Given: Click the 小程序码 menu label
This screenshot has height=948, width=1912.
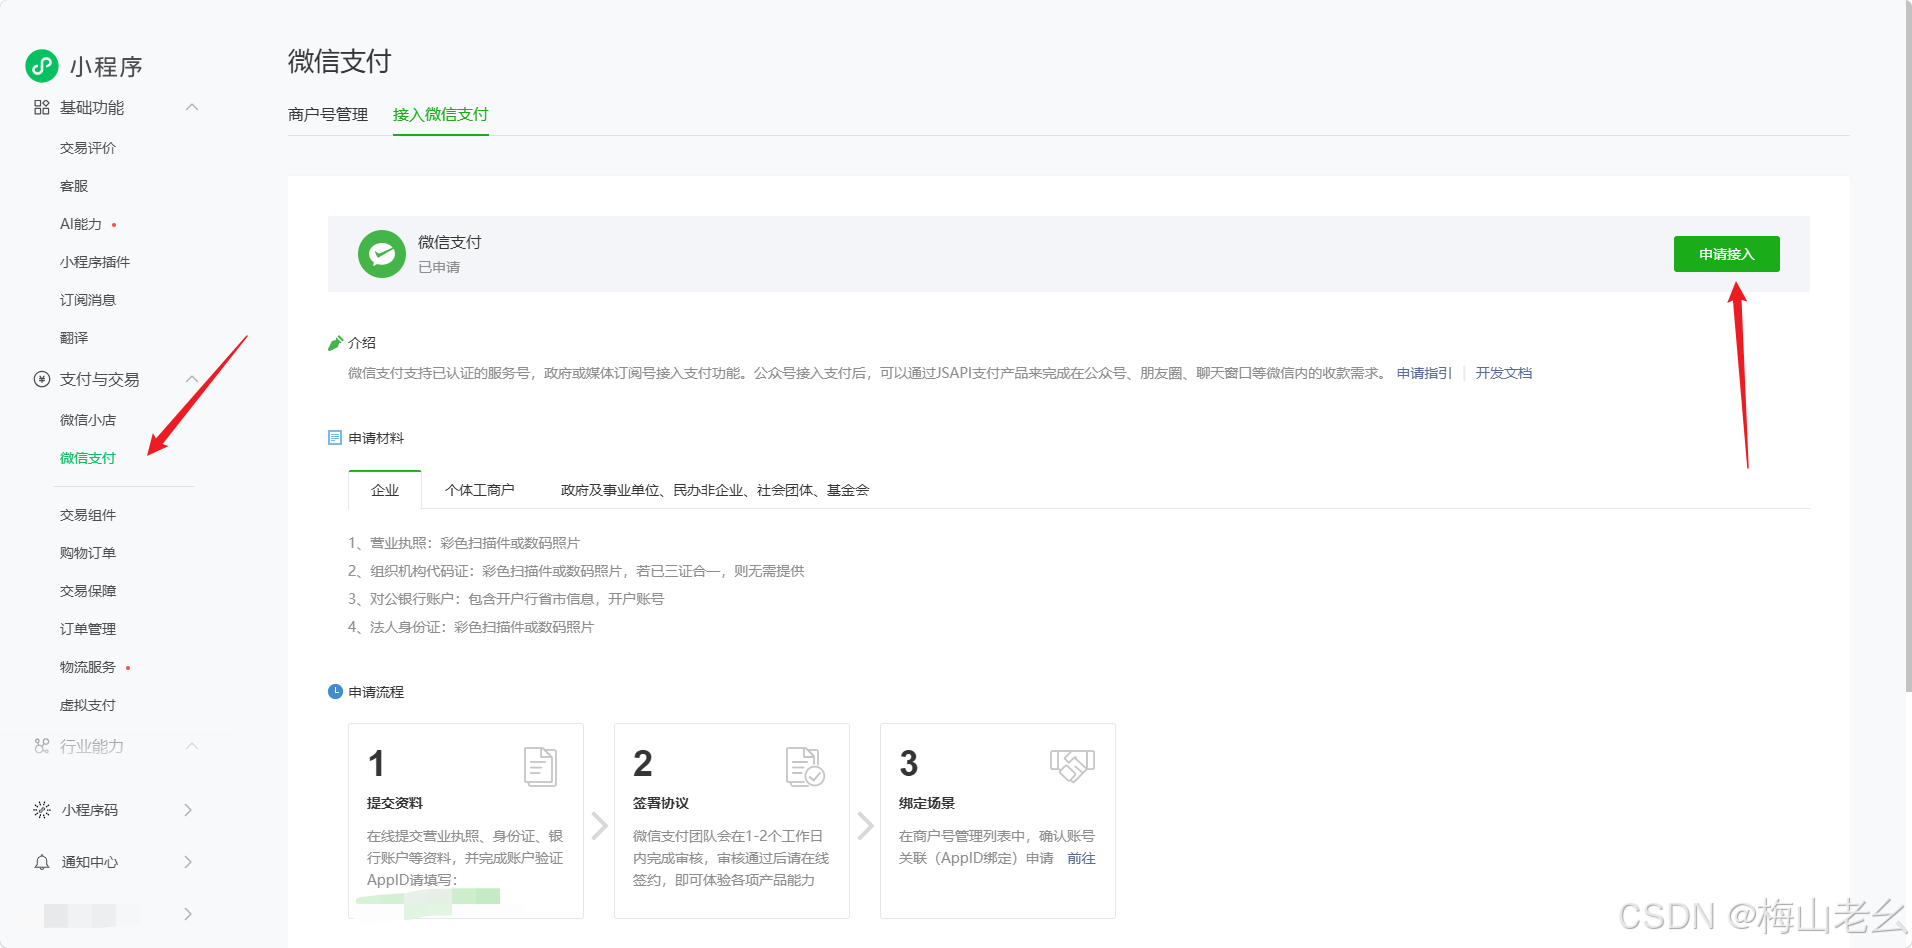Looking at the screenshot, I should 90,810.
